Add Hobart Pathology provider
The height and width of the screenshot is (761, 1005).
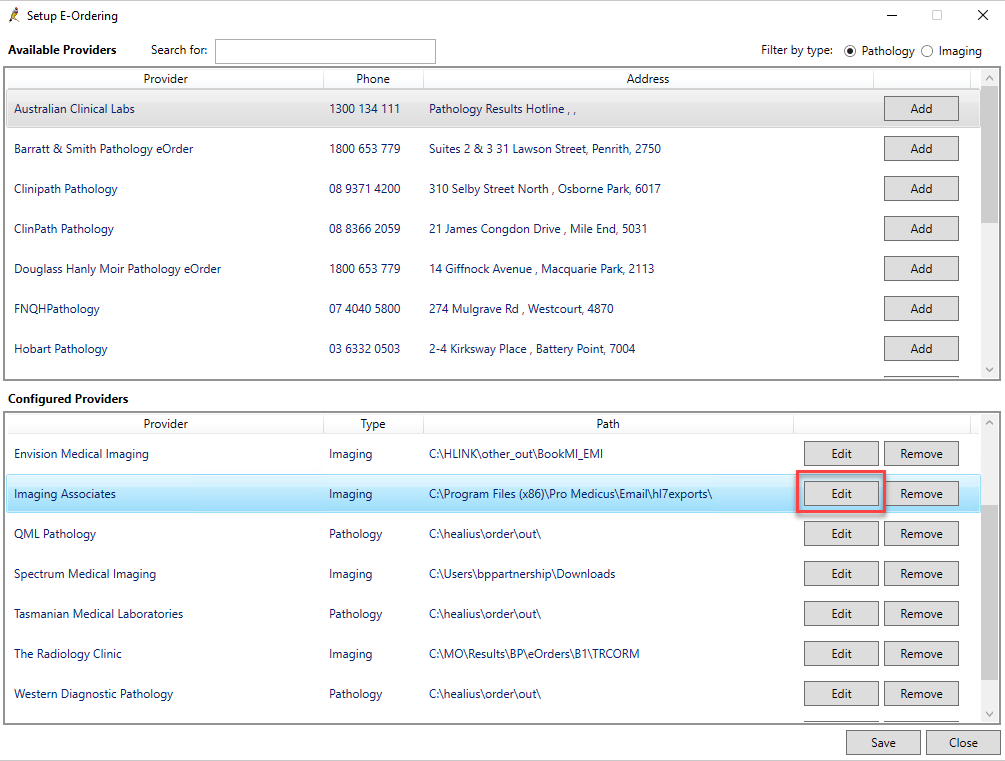point(921,349)
